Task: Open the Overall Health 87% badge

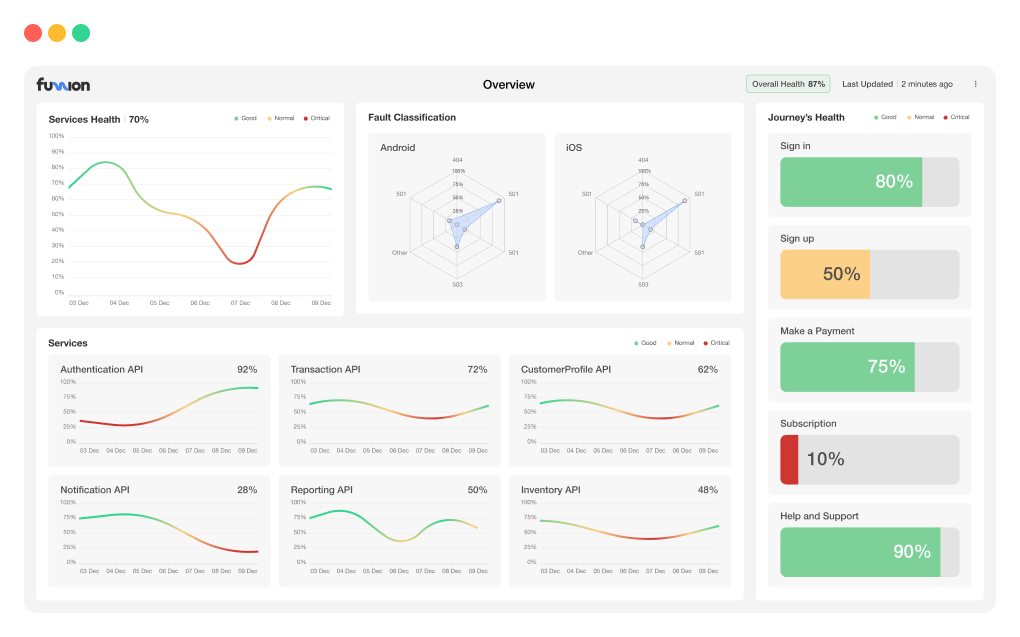Action: pyautogui.click(x=788, y=84)
